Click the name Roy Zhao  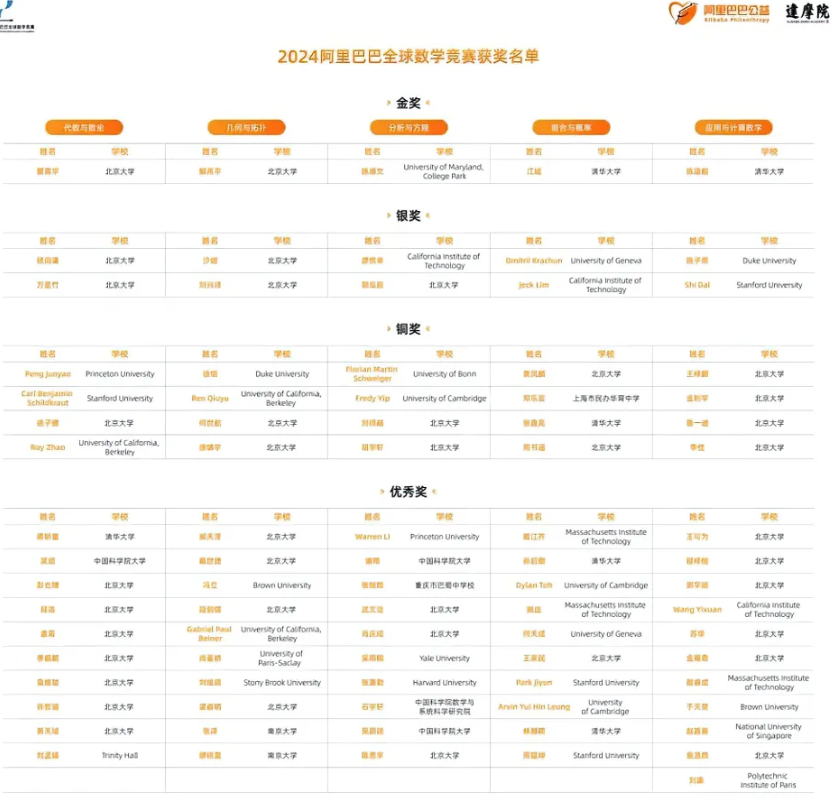(48, 447)
